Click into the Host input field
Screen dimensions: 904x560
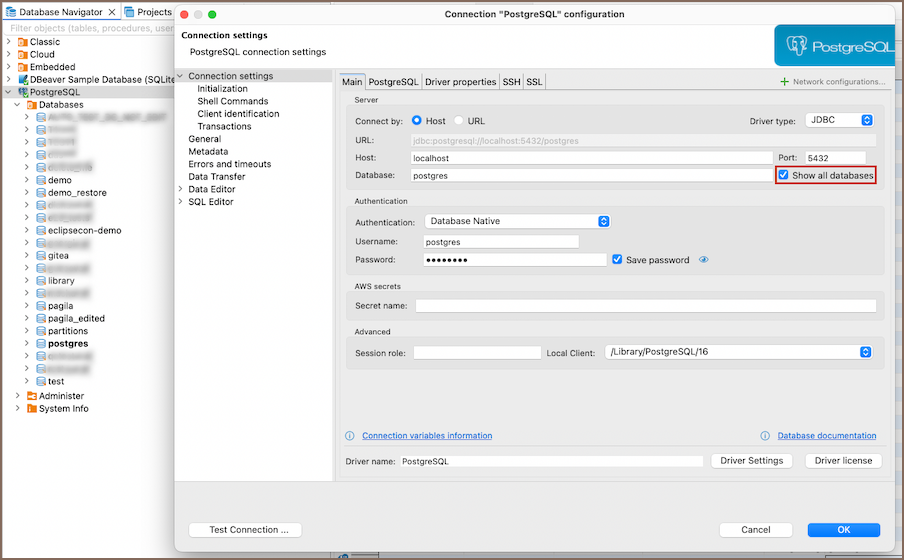[x=590, y=158]
